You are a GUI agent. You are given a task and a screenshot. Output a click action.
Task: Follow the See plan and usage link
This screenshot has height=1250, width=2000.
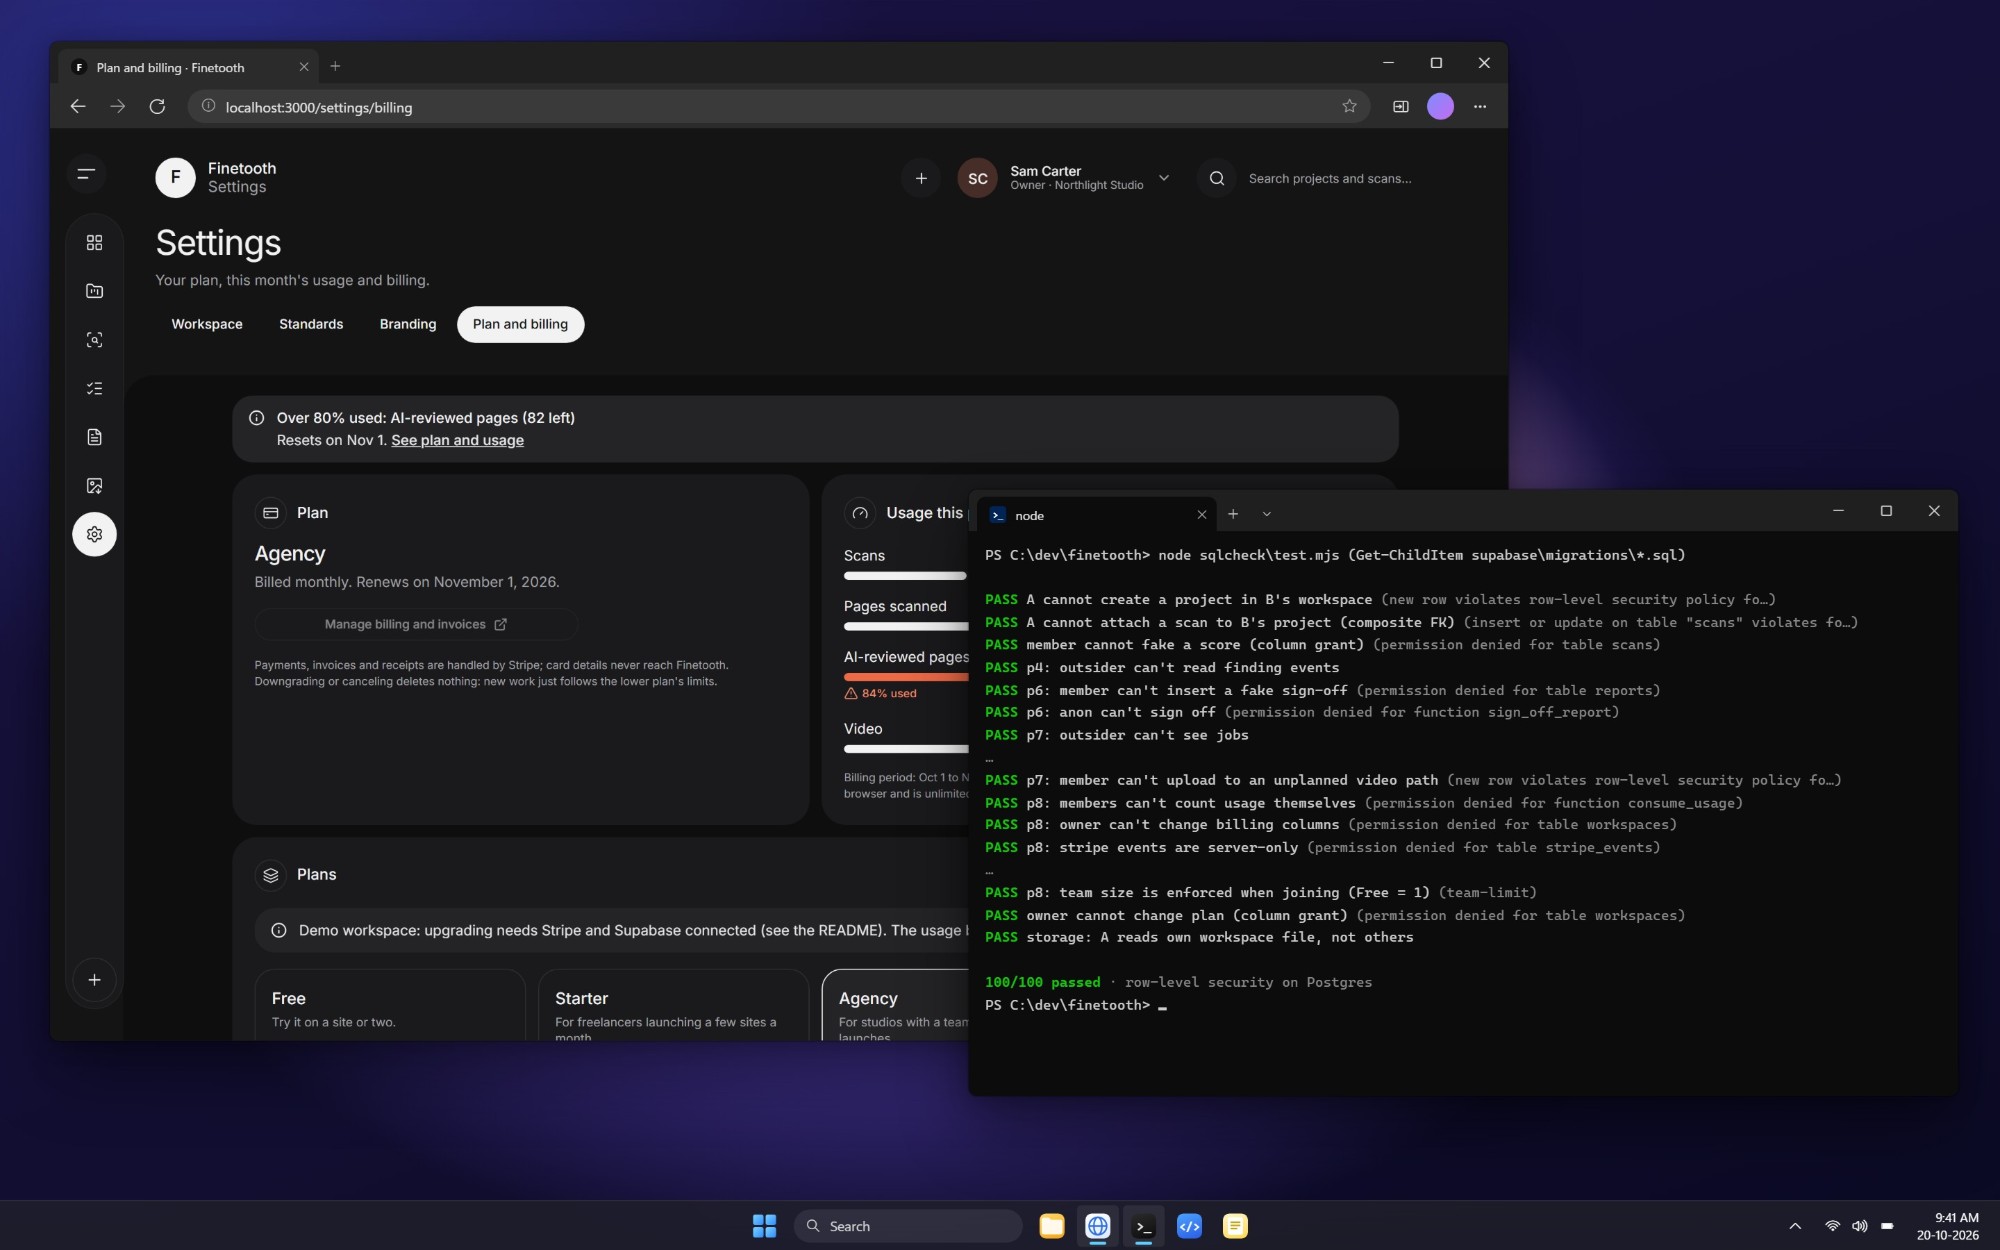pos(457,440)
